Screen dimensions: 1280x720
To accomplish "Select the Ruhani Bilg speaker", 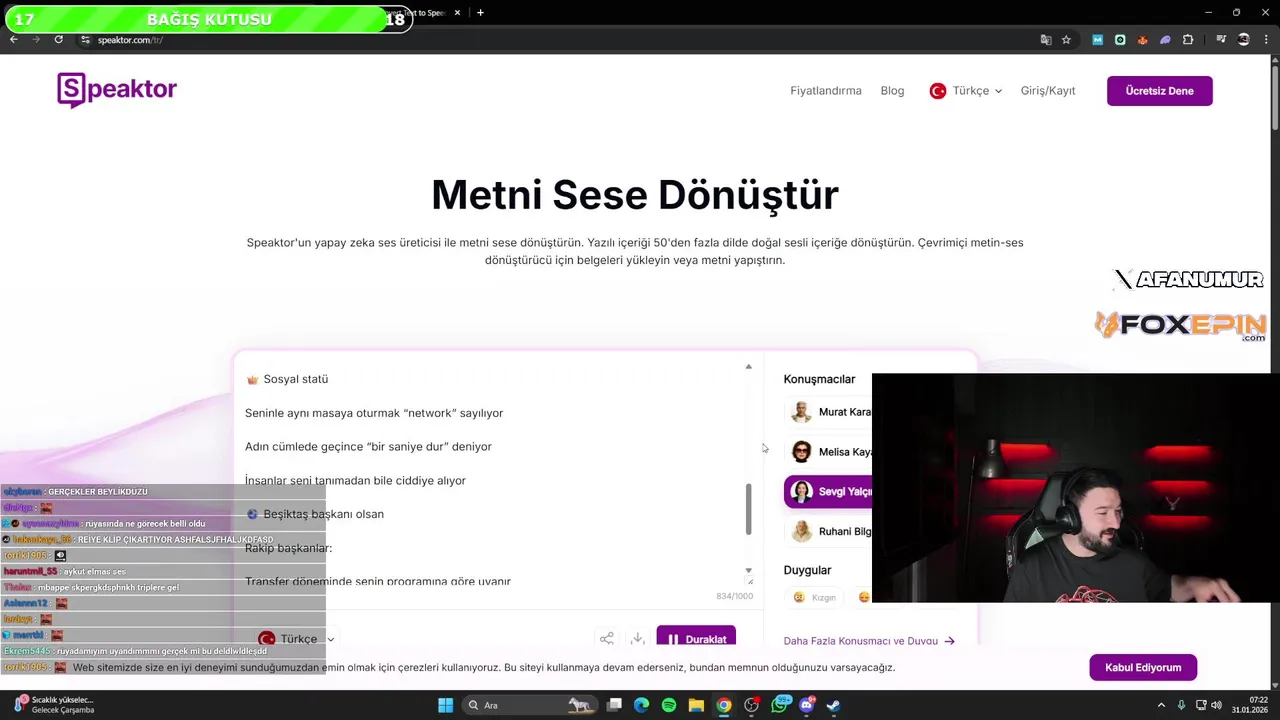I will point(829,532).
